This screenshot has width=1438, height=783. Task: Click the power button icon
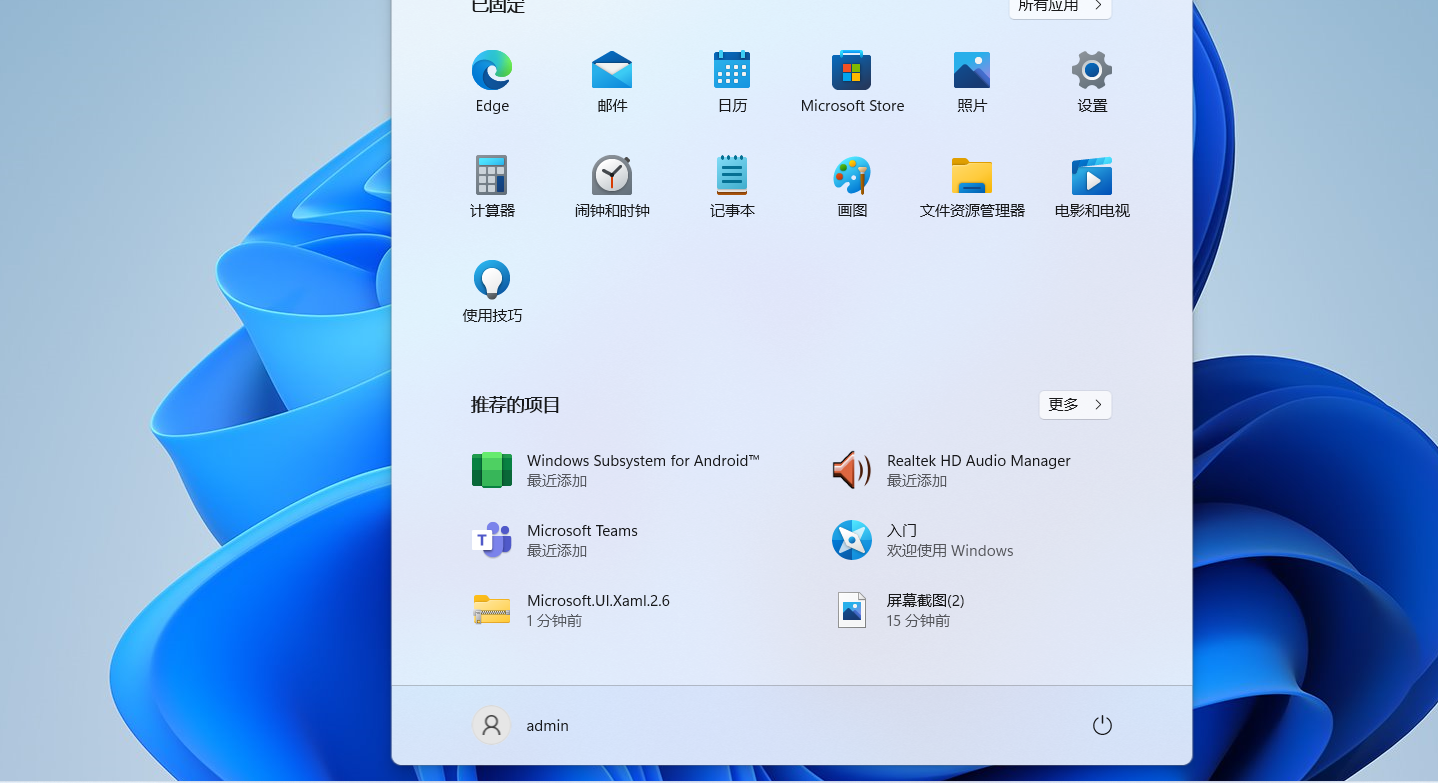coord(1102,726)
